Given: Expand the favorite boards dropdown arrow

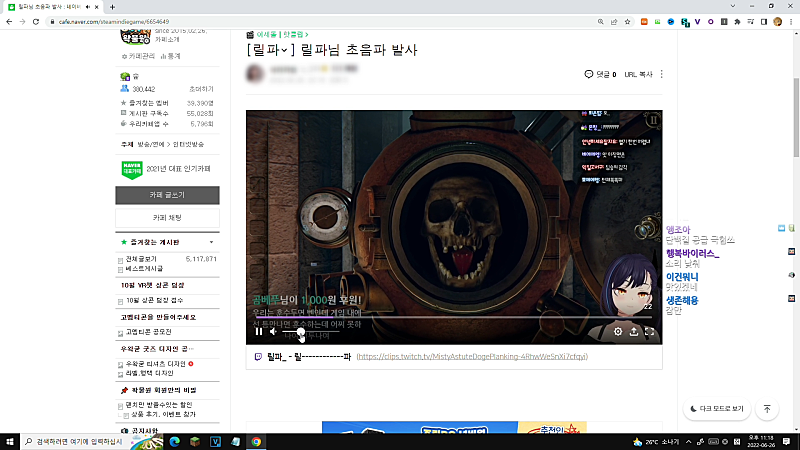Looking at the screenshot, I should [x=211, y=242].
